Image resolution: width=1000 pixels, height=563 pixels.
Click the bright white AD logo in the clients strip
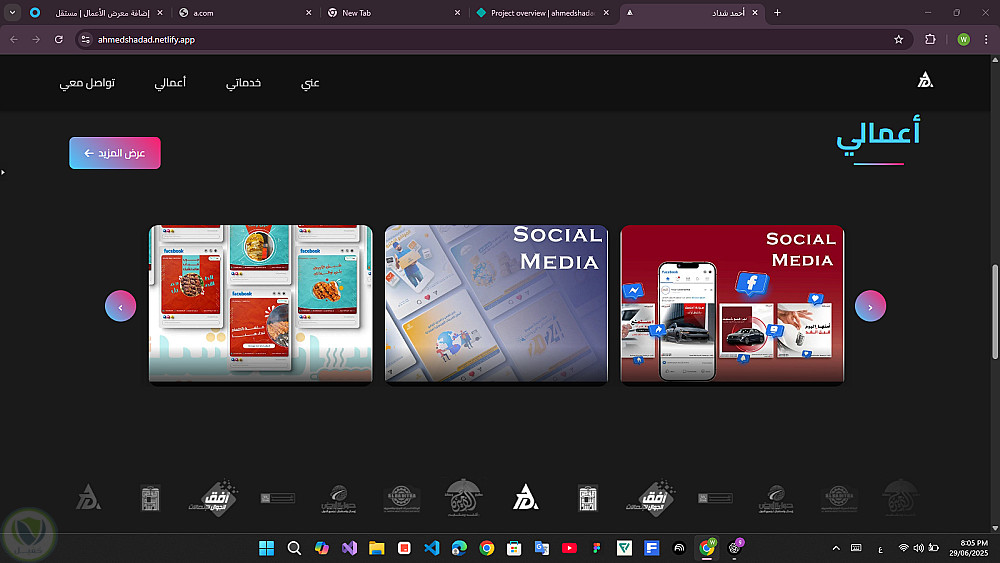(x=526, y=497)
